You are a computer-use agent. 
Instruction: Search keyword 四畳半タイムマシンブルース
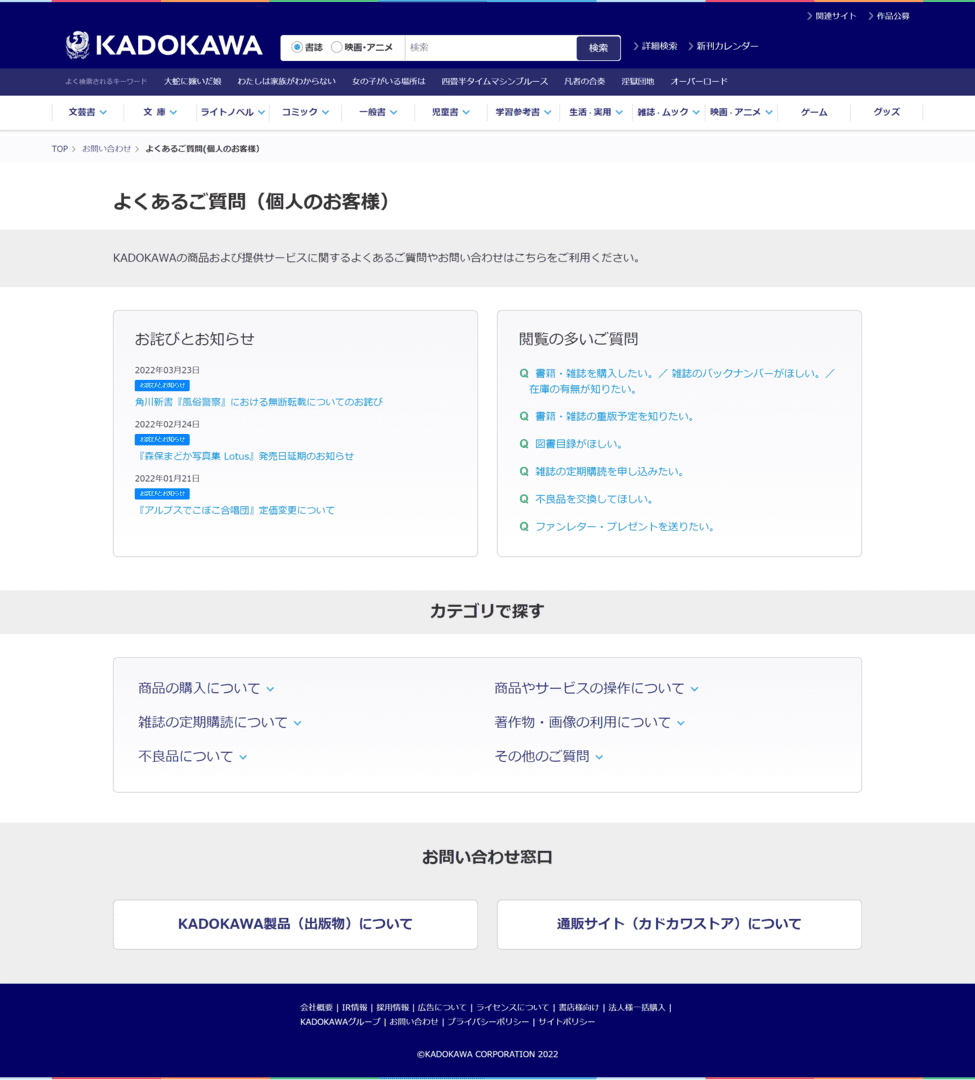(494, 81)
